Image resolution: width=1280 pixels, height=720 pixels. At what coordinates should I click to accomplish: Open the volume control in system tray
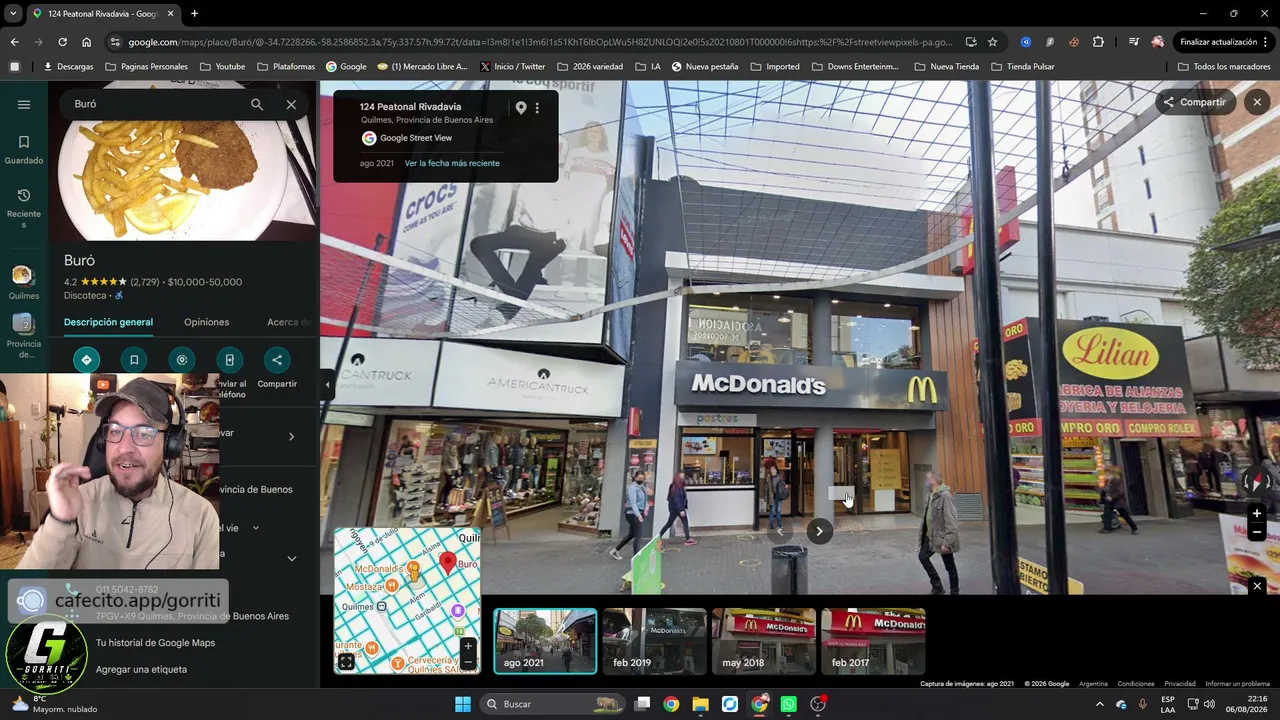coord(1209,704)
